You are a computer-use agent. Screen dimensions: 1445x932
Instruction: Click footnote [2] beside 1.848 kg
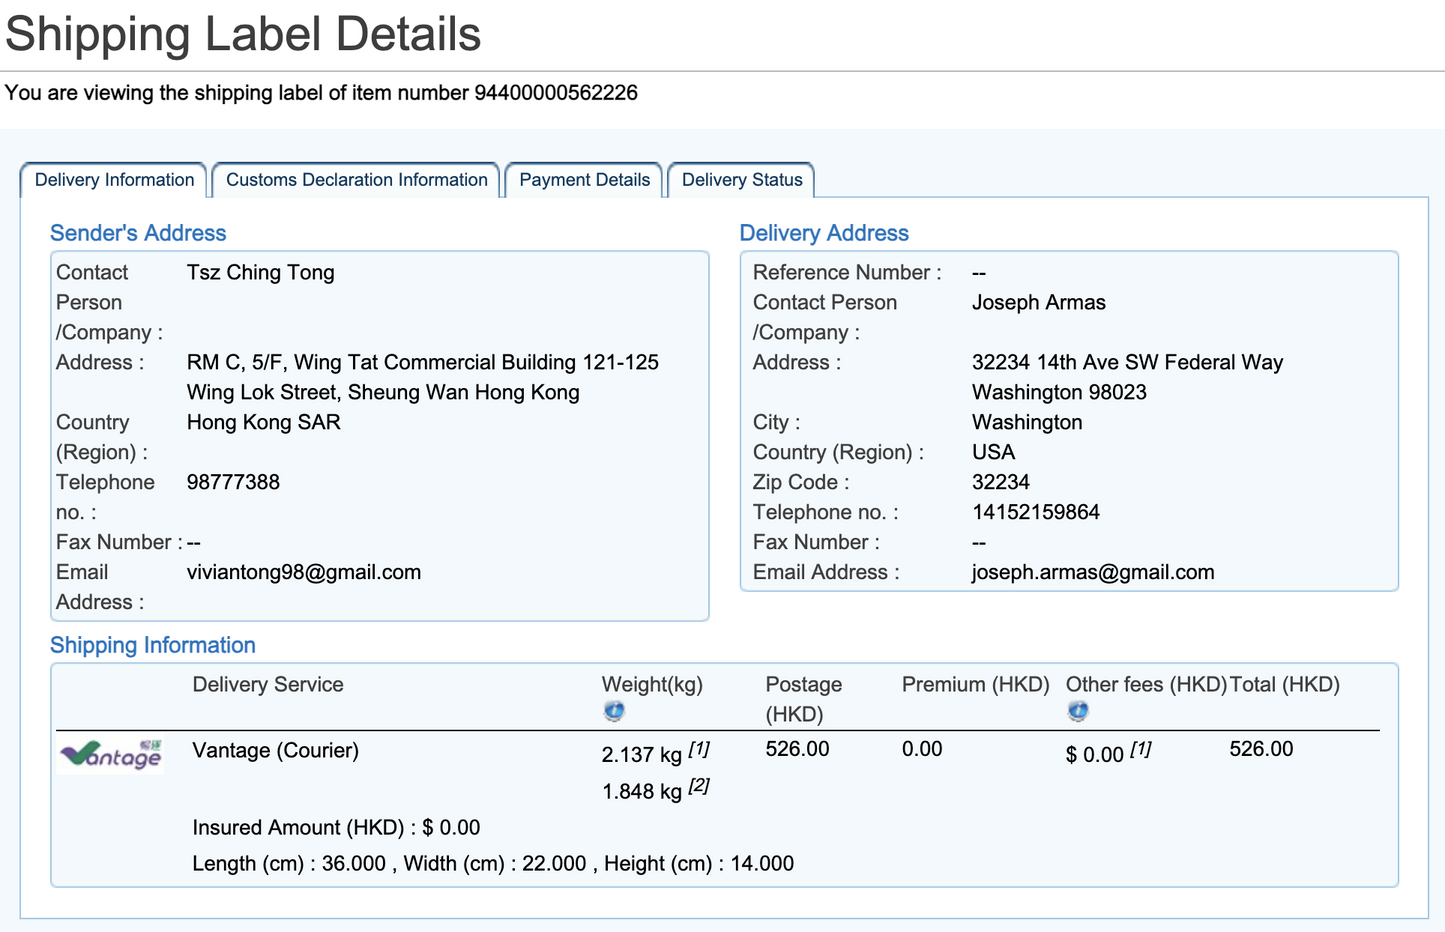click(x=699, y=786)
